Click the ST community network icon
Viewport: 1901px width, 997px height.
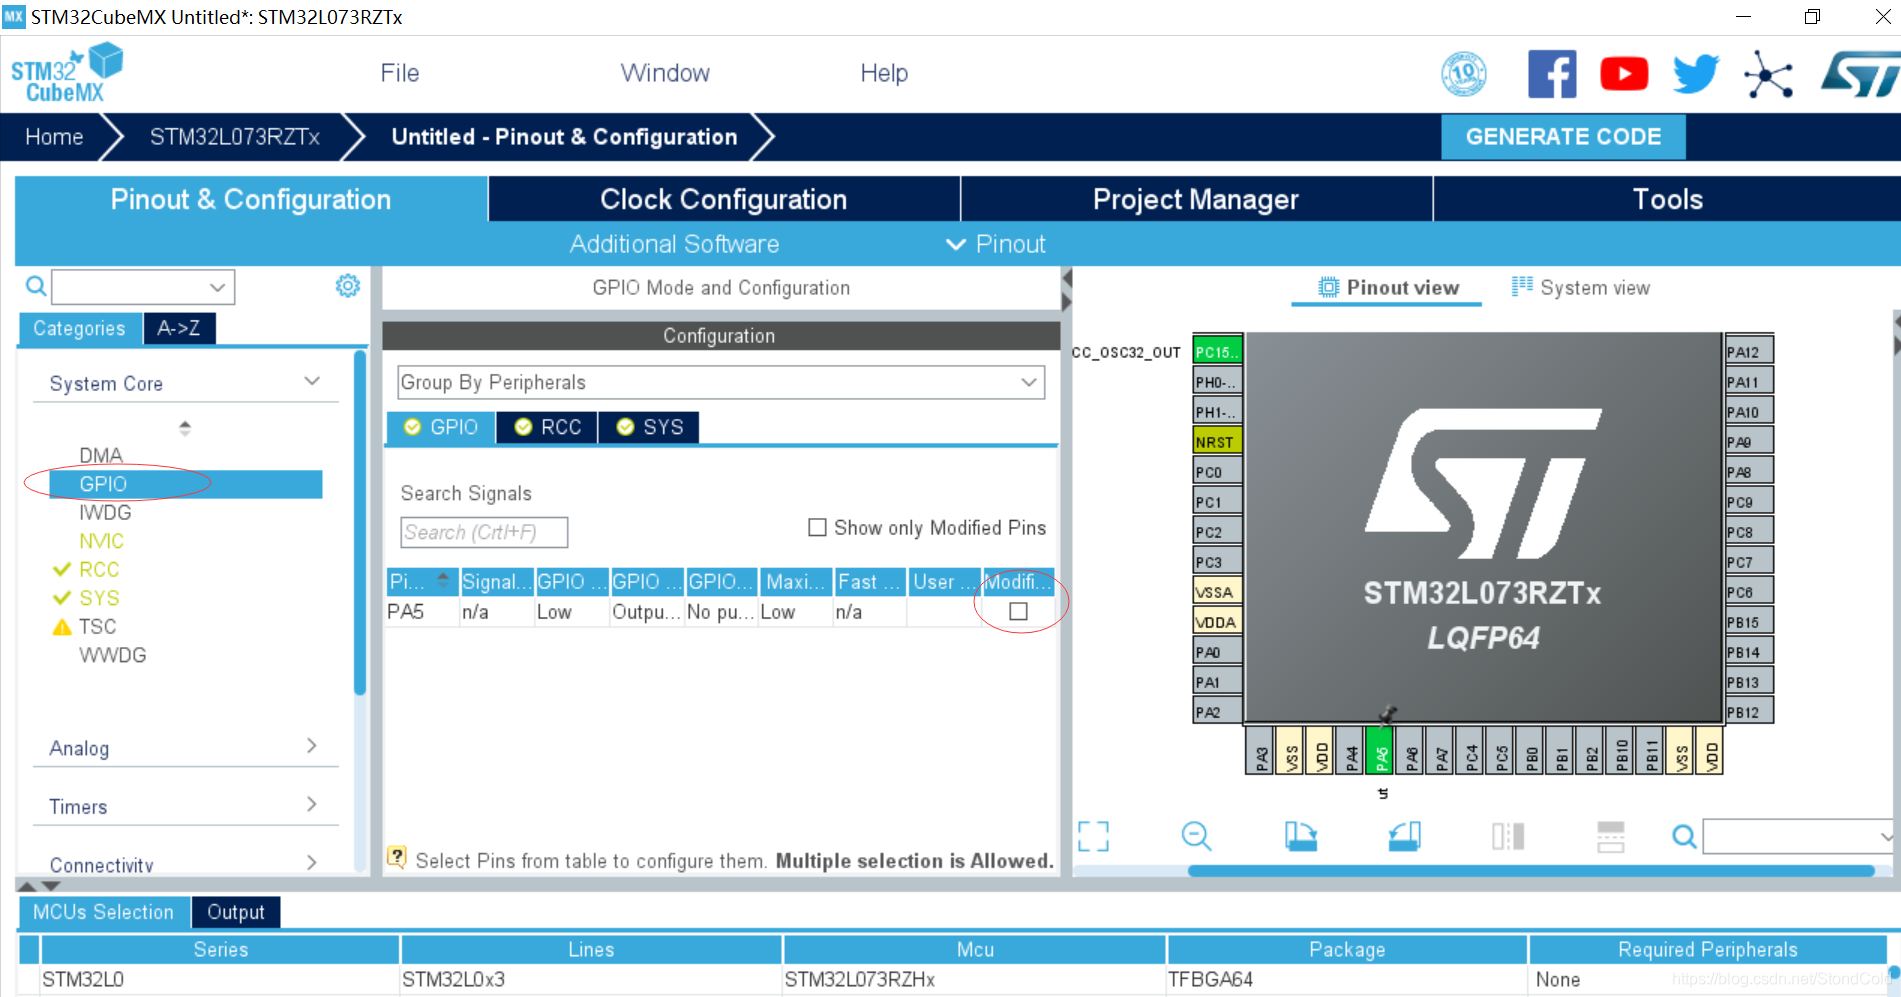(x=1768, y=75)
